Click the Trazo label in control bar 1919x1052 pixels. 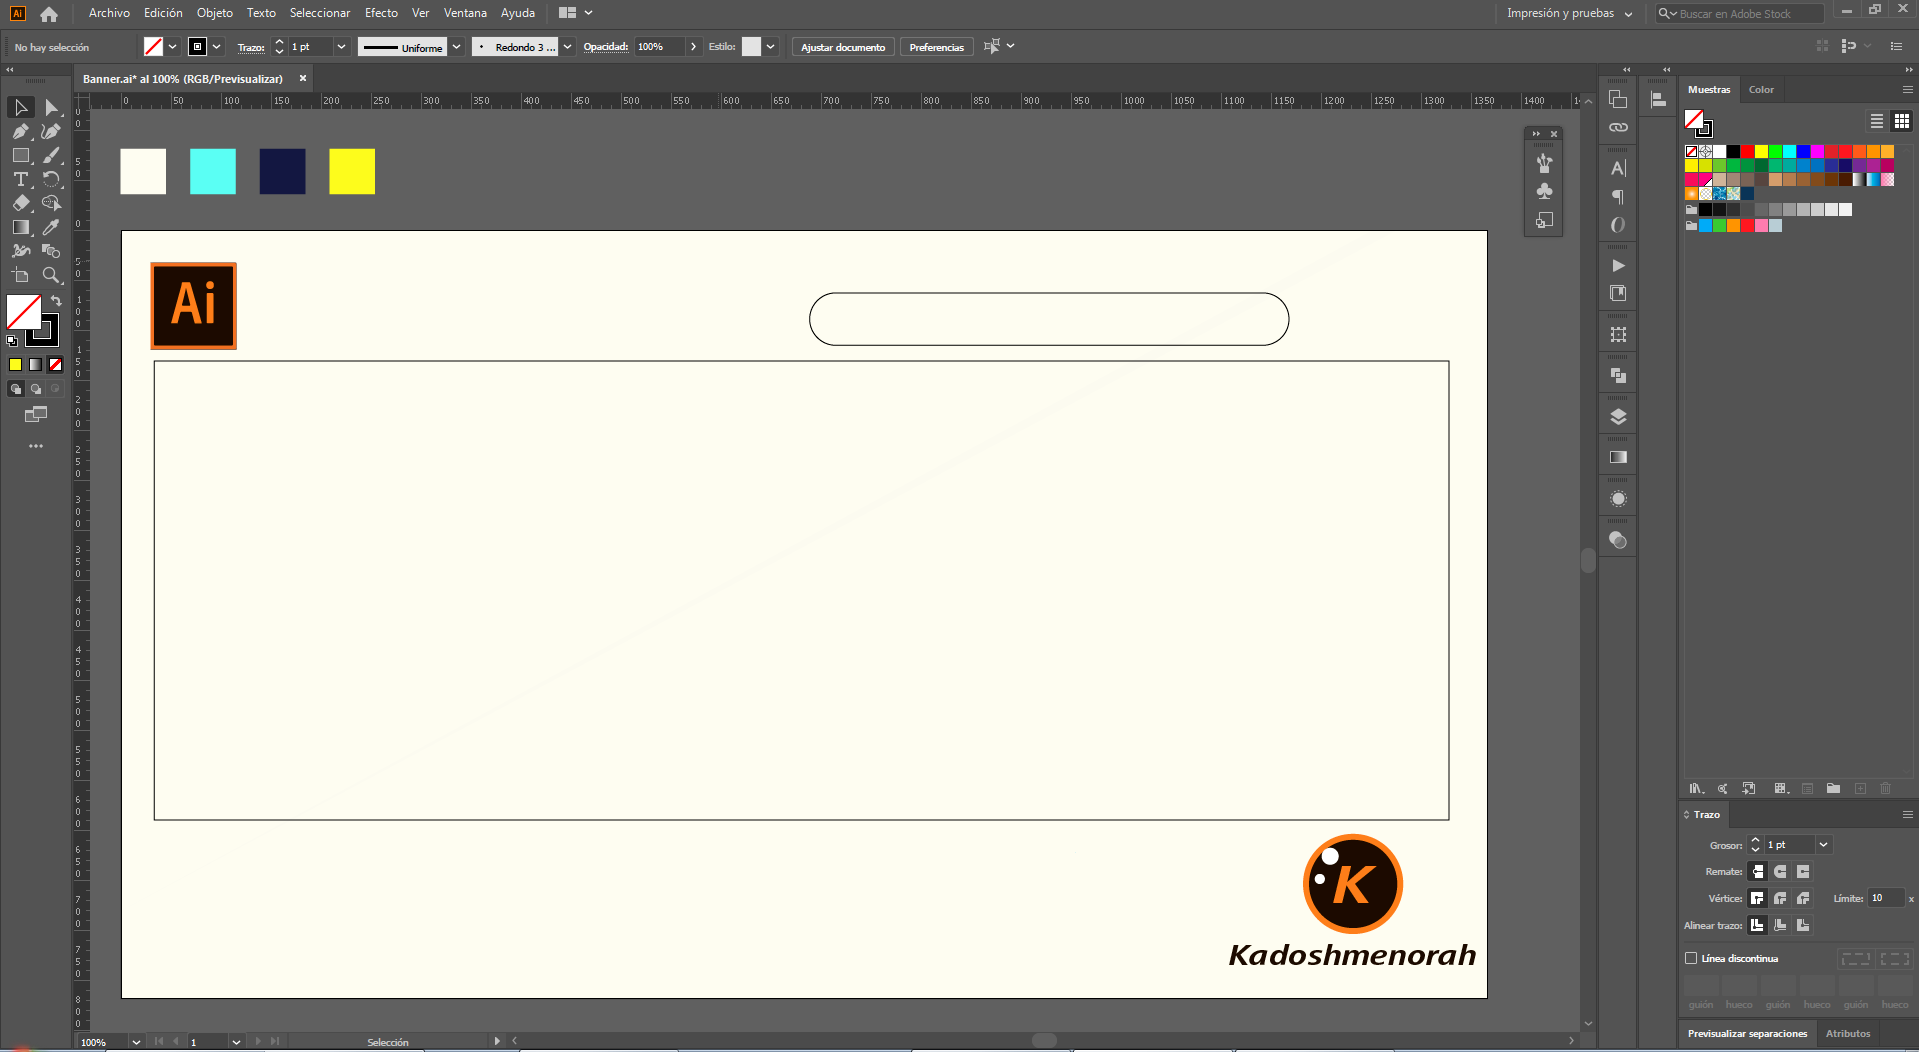point(251,47)
